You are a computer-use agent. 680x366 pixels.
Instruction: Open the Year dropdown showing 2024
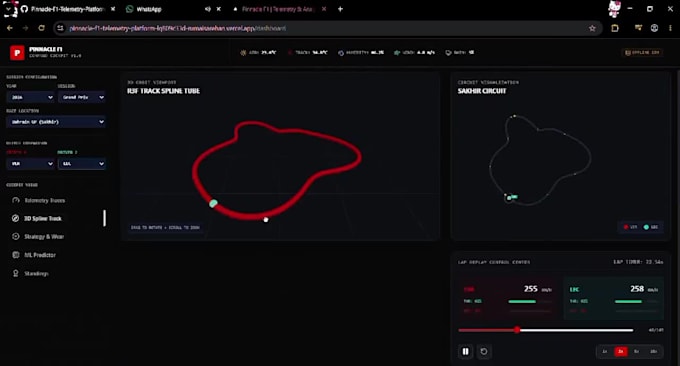30,97
